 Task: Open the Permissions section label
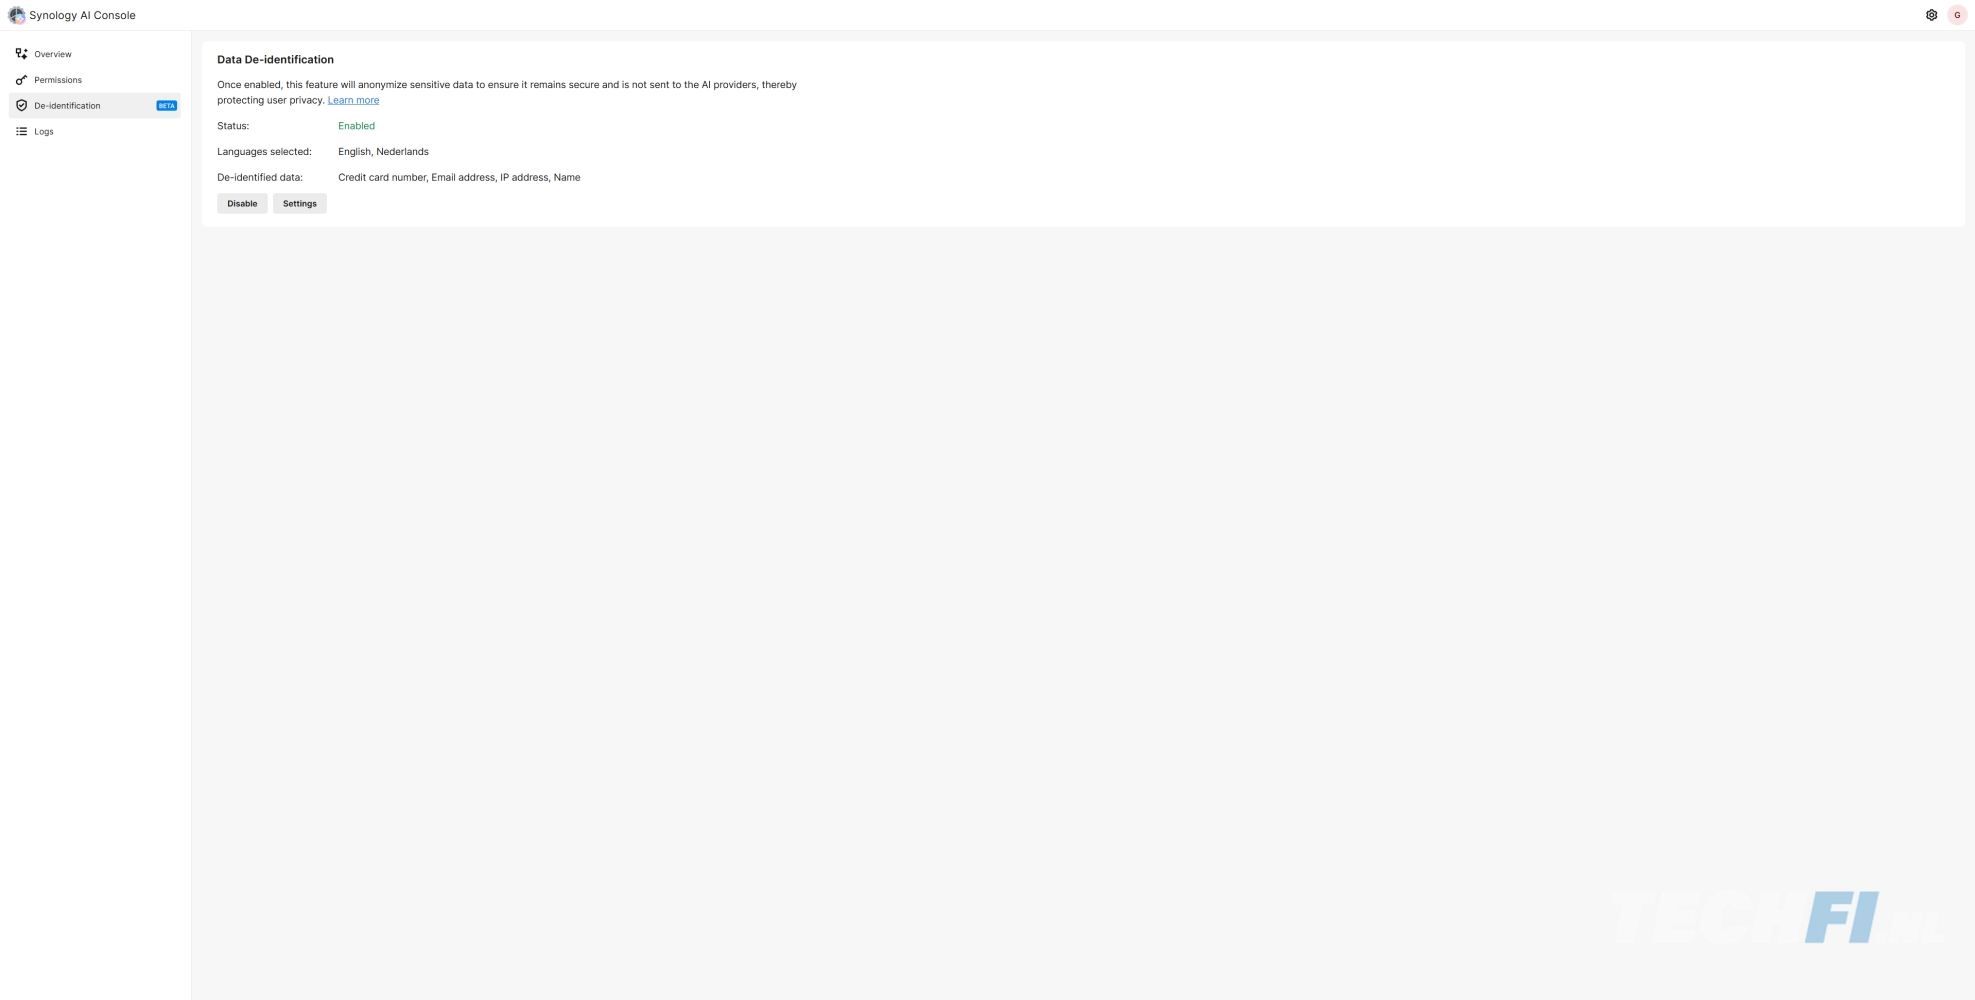pos(58,80)
